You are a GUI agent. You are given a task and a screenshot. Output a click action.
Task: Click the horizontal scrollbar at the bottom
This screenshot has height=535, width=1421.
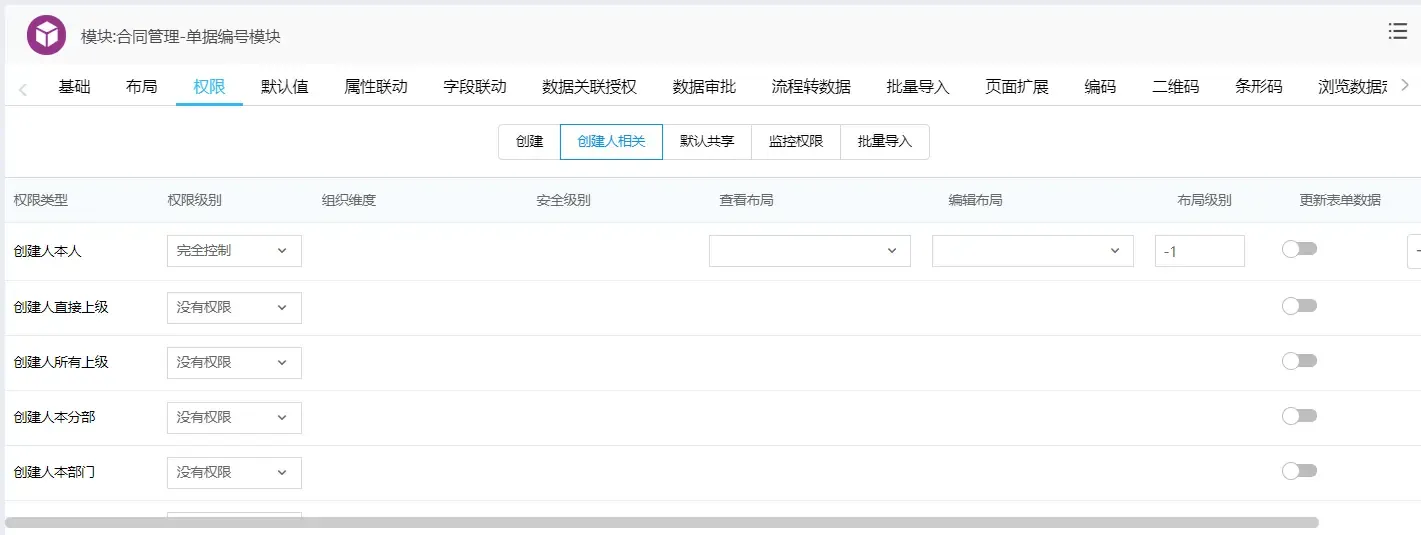[x=661, y=522]
